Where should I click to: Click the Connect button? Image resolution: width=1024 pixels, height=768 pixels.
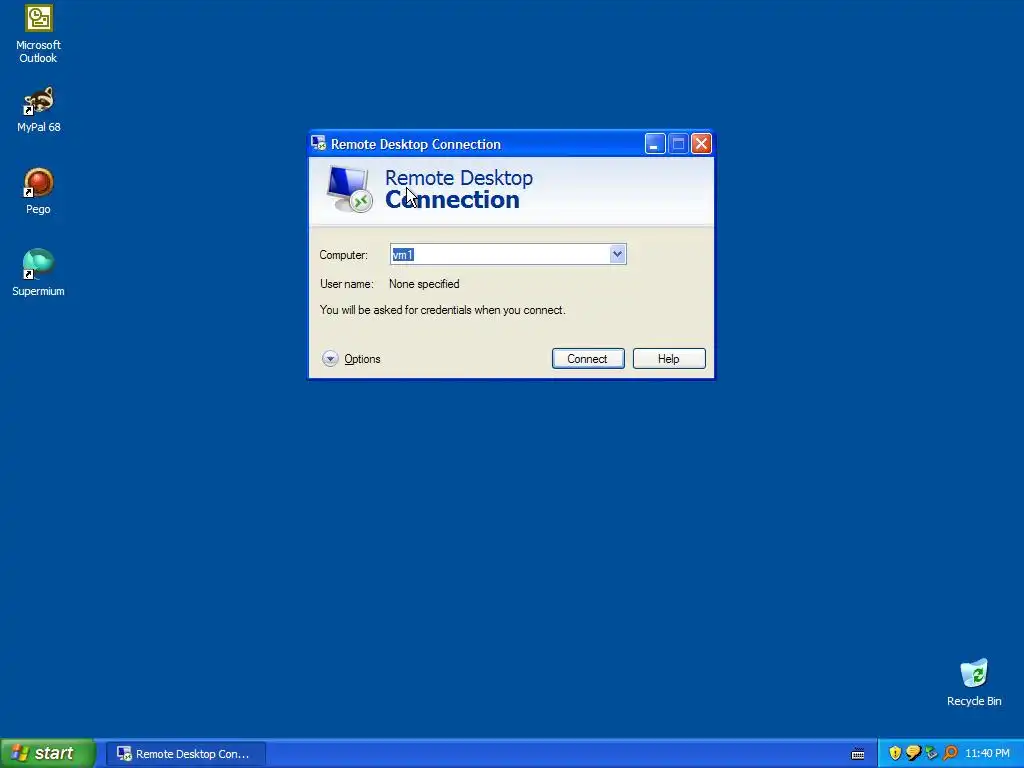coord(588,359)
